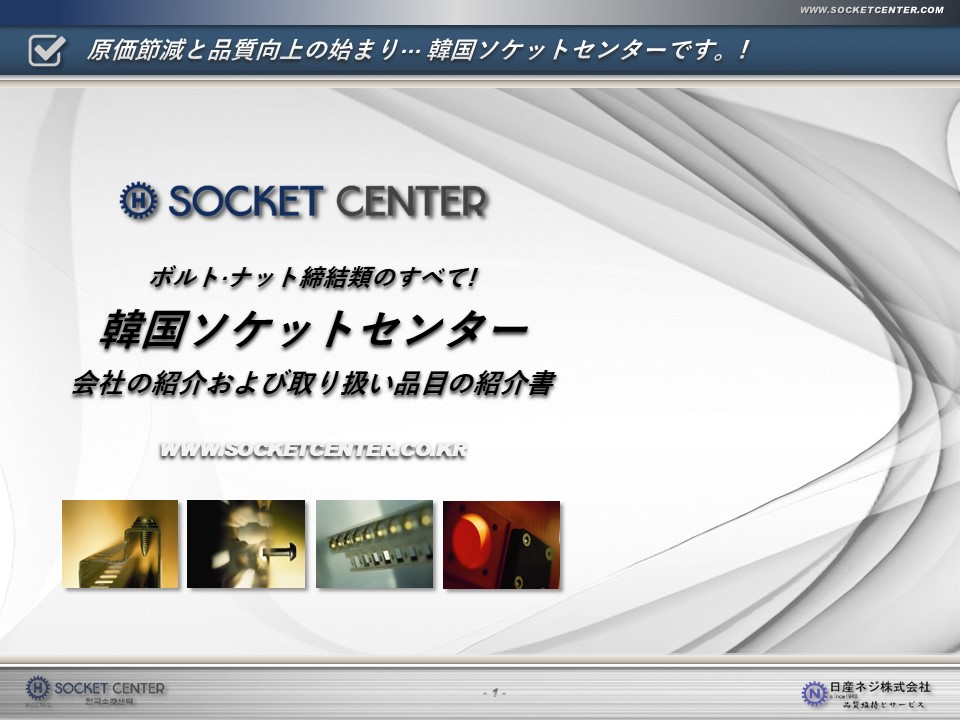Click the gear H emblem in main logo
Image resolution: width=960 pixels, height=720 pixels.
click(138, 201)
